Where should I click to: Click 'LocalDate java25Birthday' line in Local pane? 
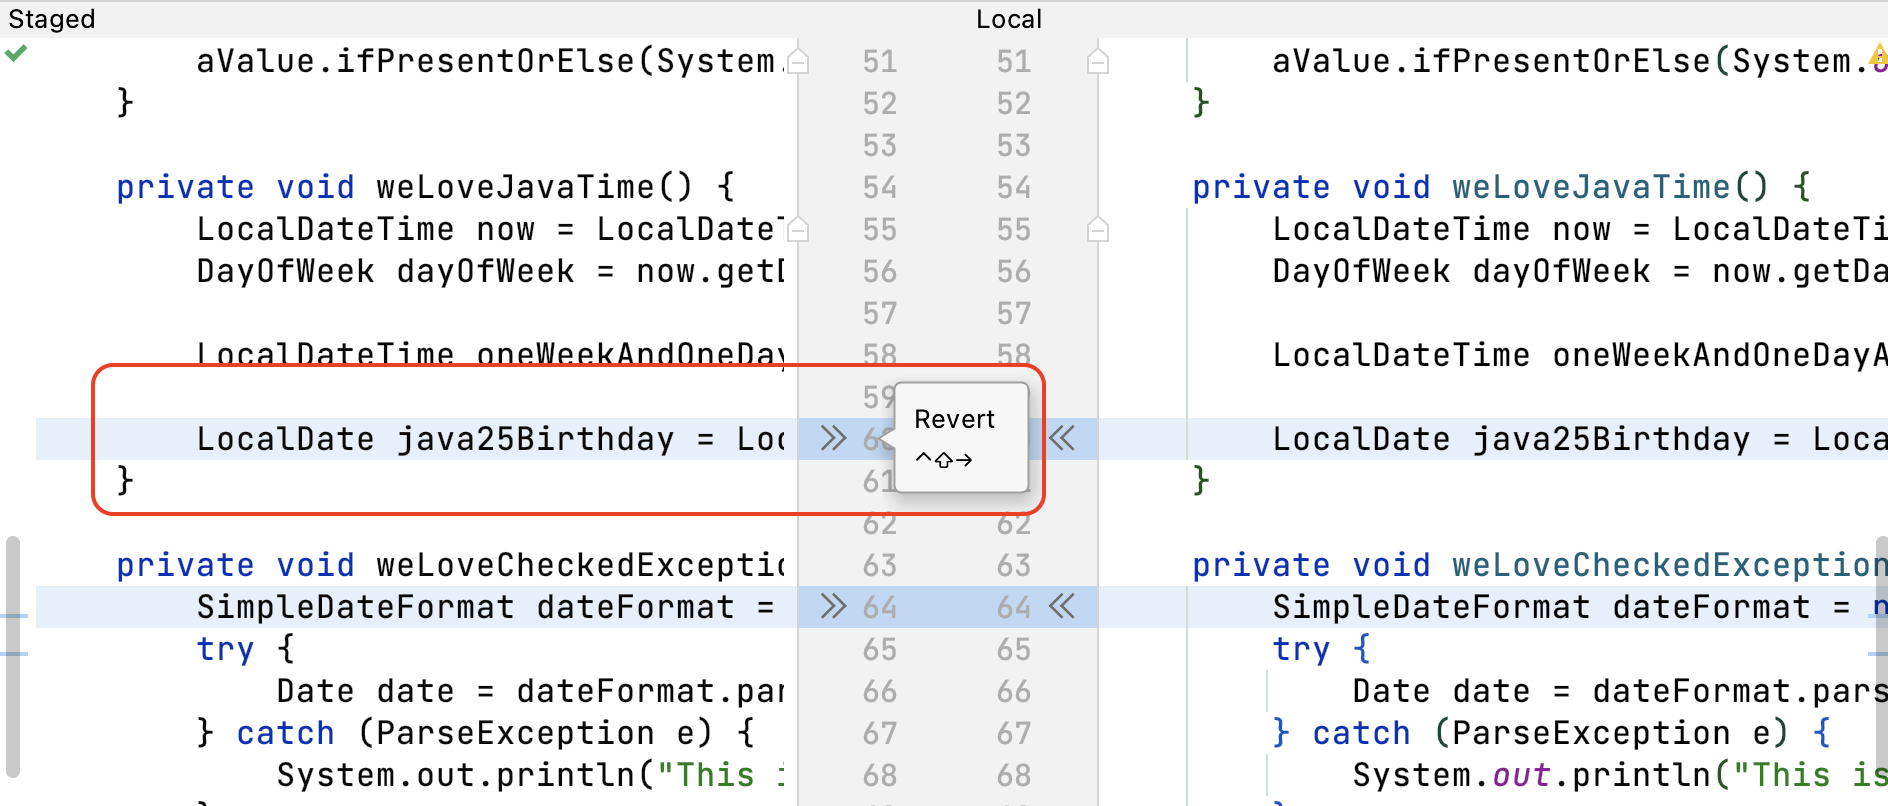[1580, 439]
